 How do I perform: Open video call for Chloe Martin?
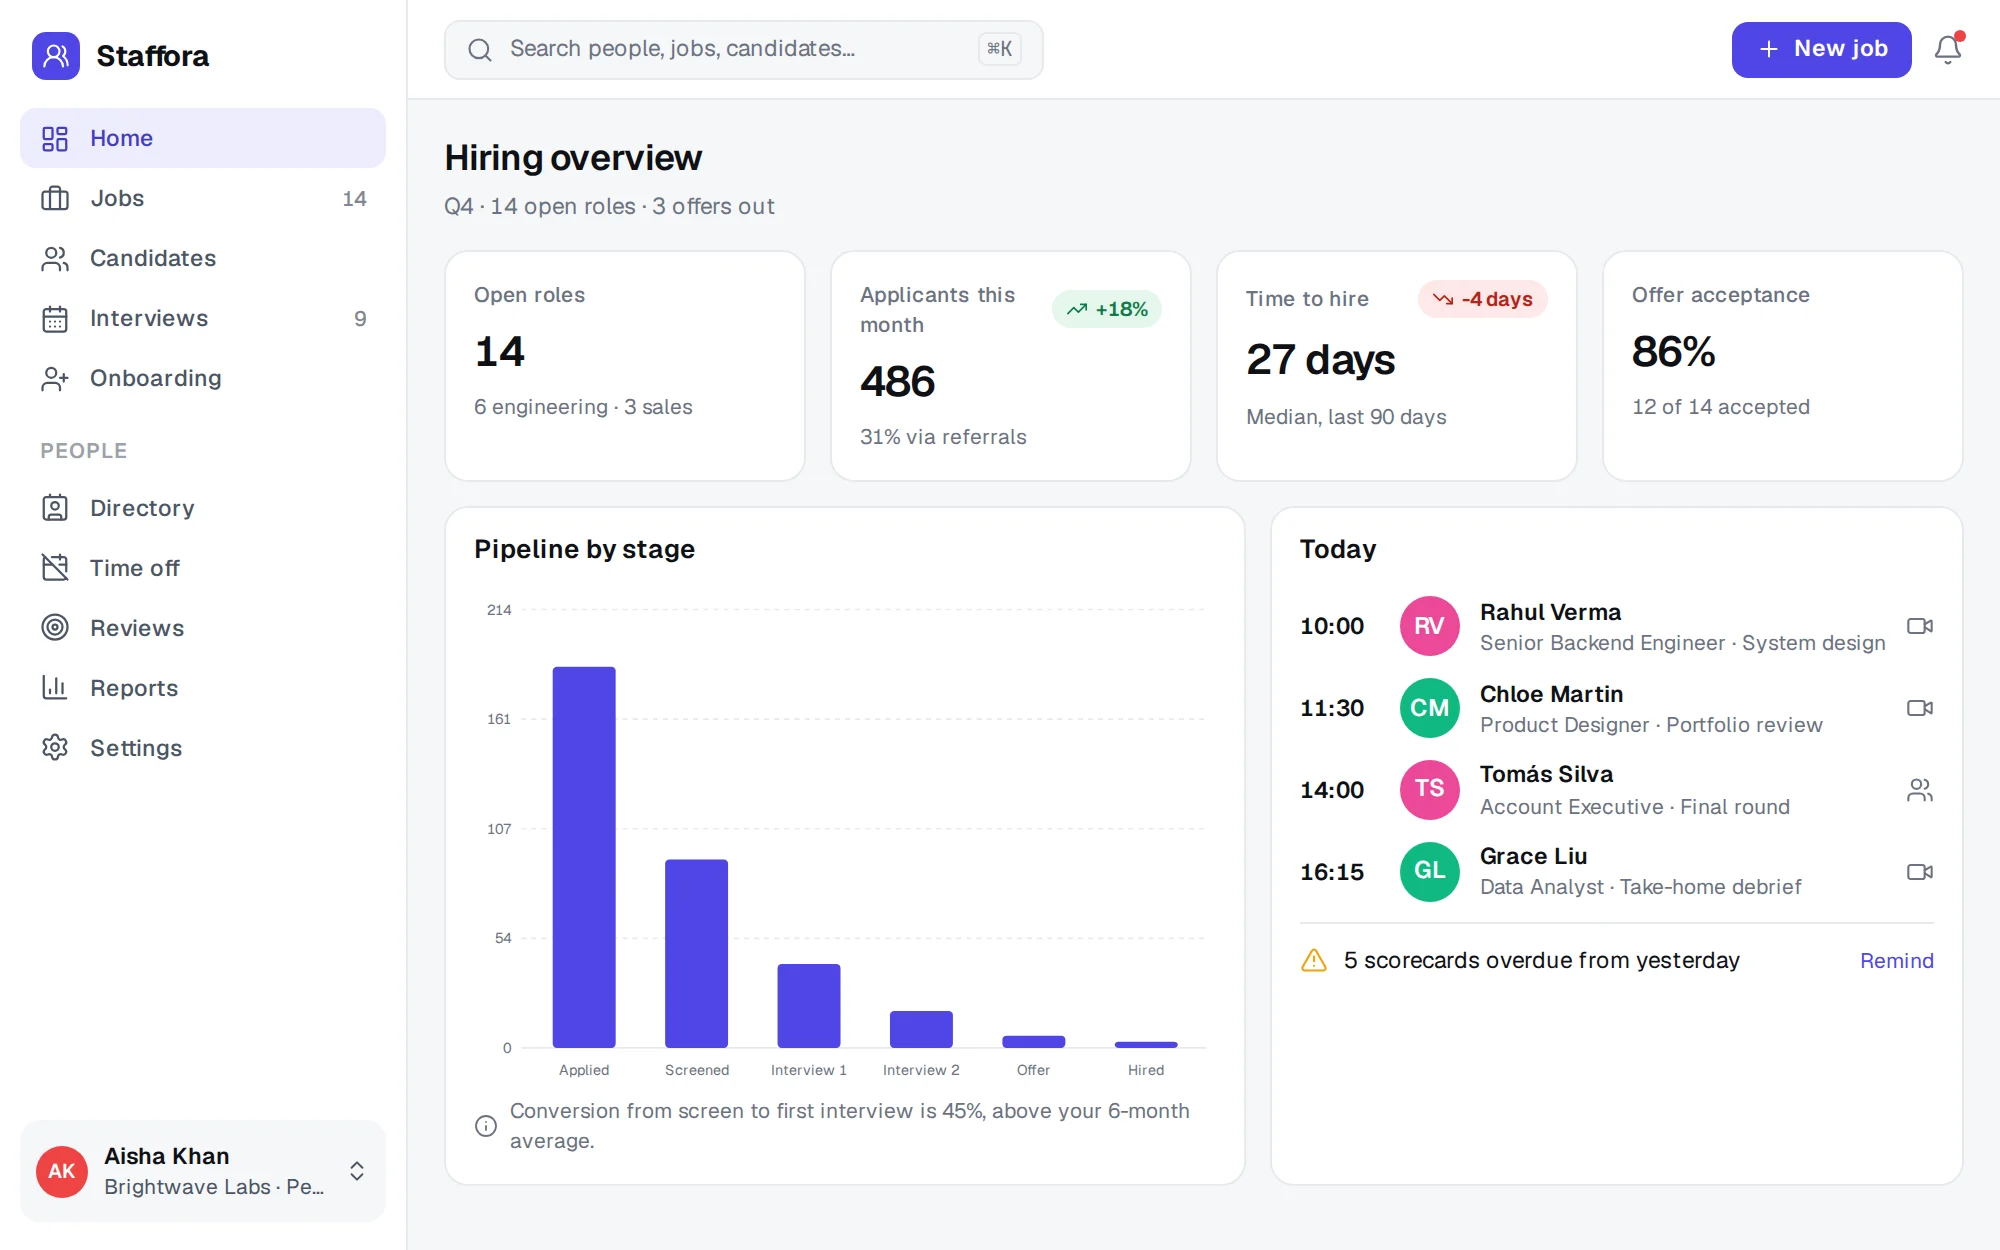[x=1919, y=708]
